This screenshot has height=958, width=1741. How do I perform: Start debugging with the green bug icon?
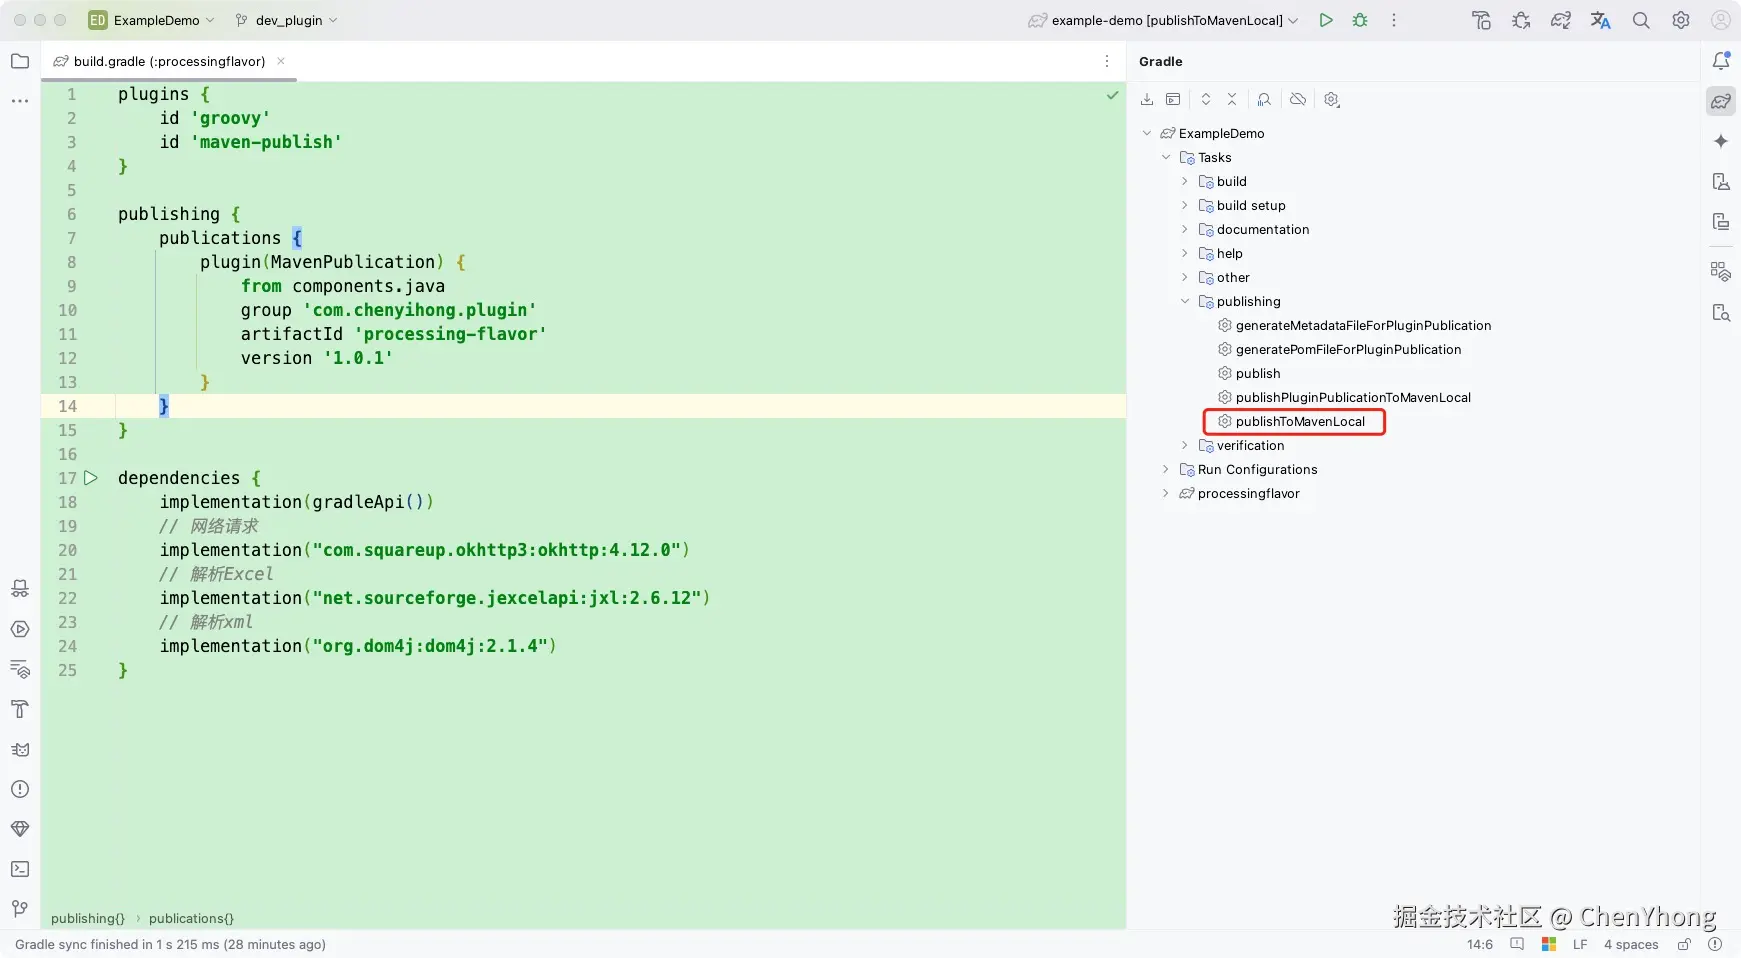pyautogui.click(x=1360, y=20)
